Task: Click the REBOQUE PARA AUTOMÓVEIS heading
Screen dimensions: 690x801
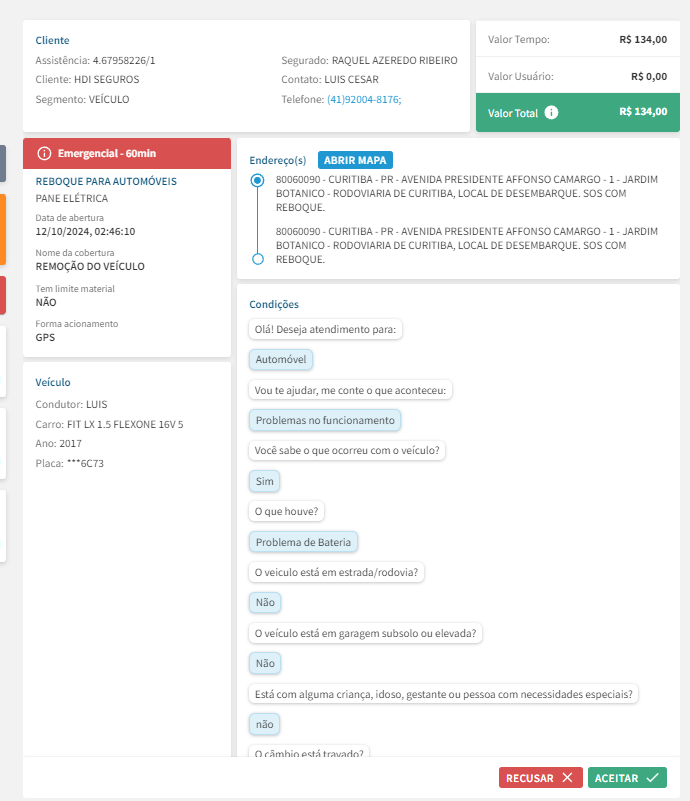Action: pyautogui.click(x=106, y=182)
